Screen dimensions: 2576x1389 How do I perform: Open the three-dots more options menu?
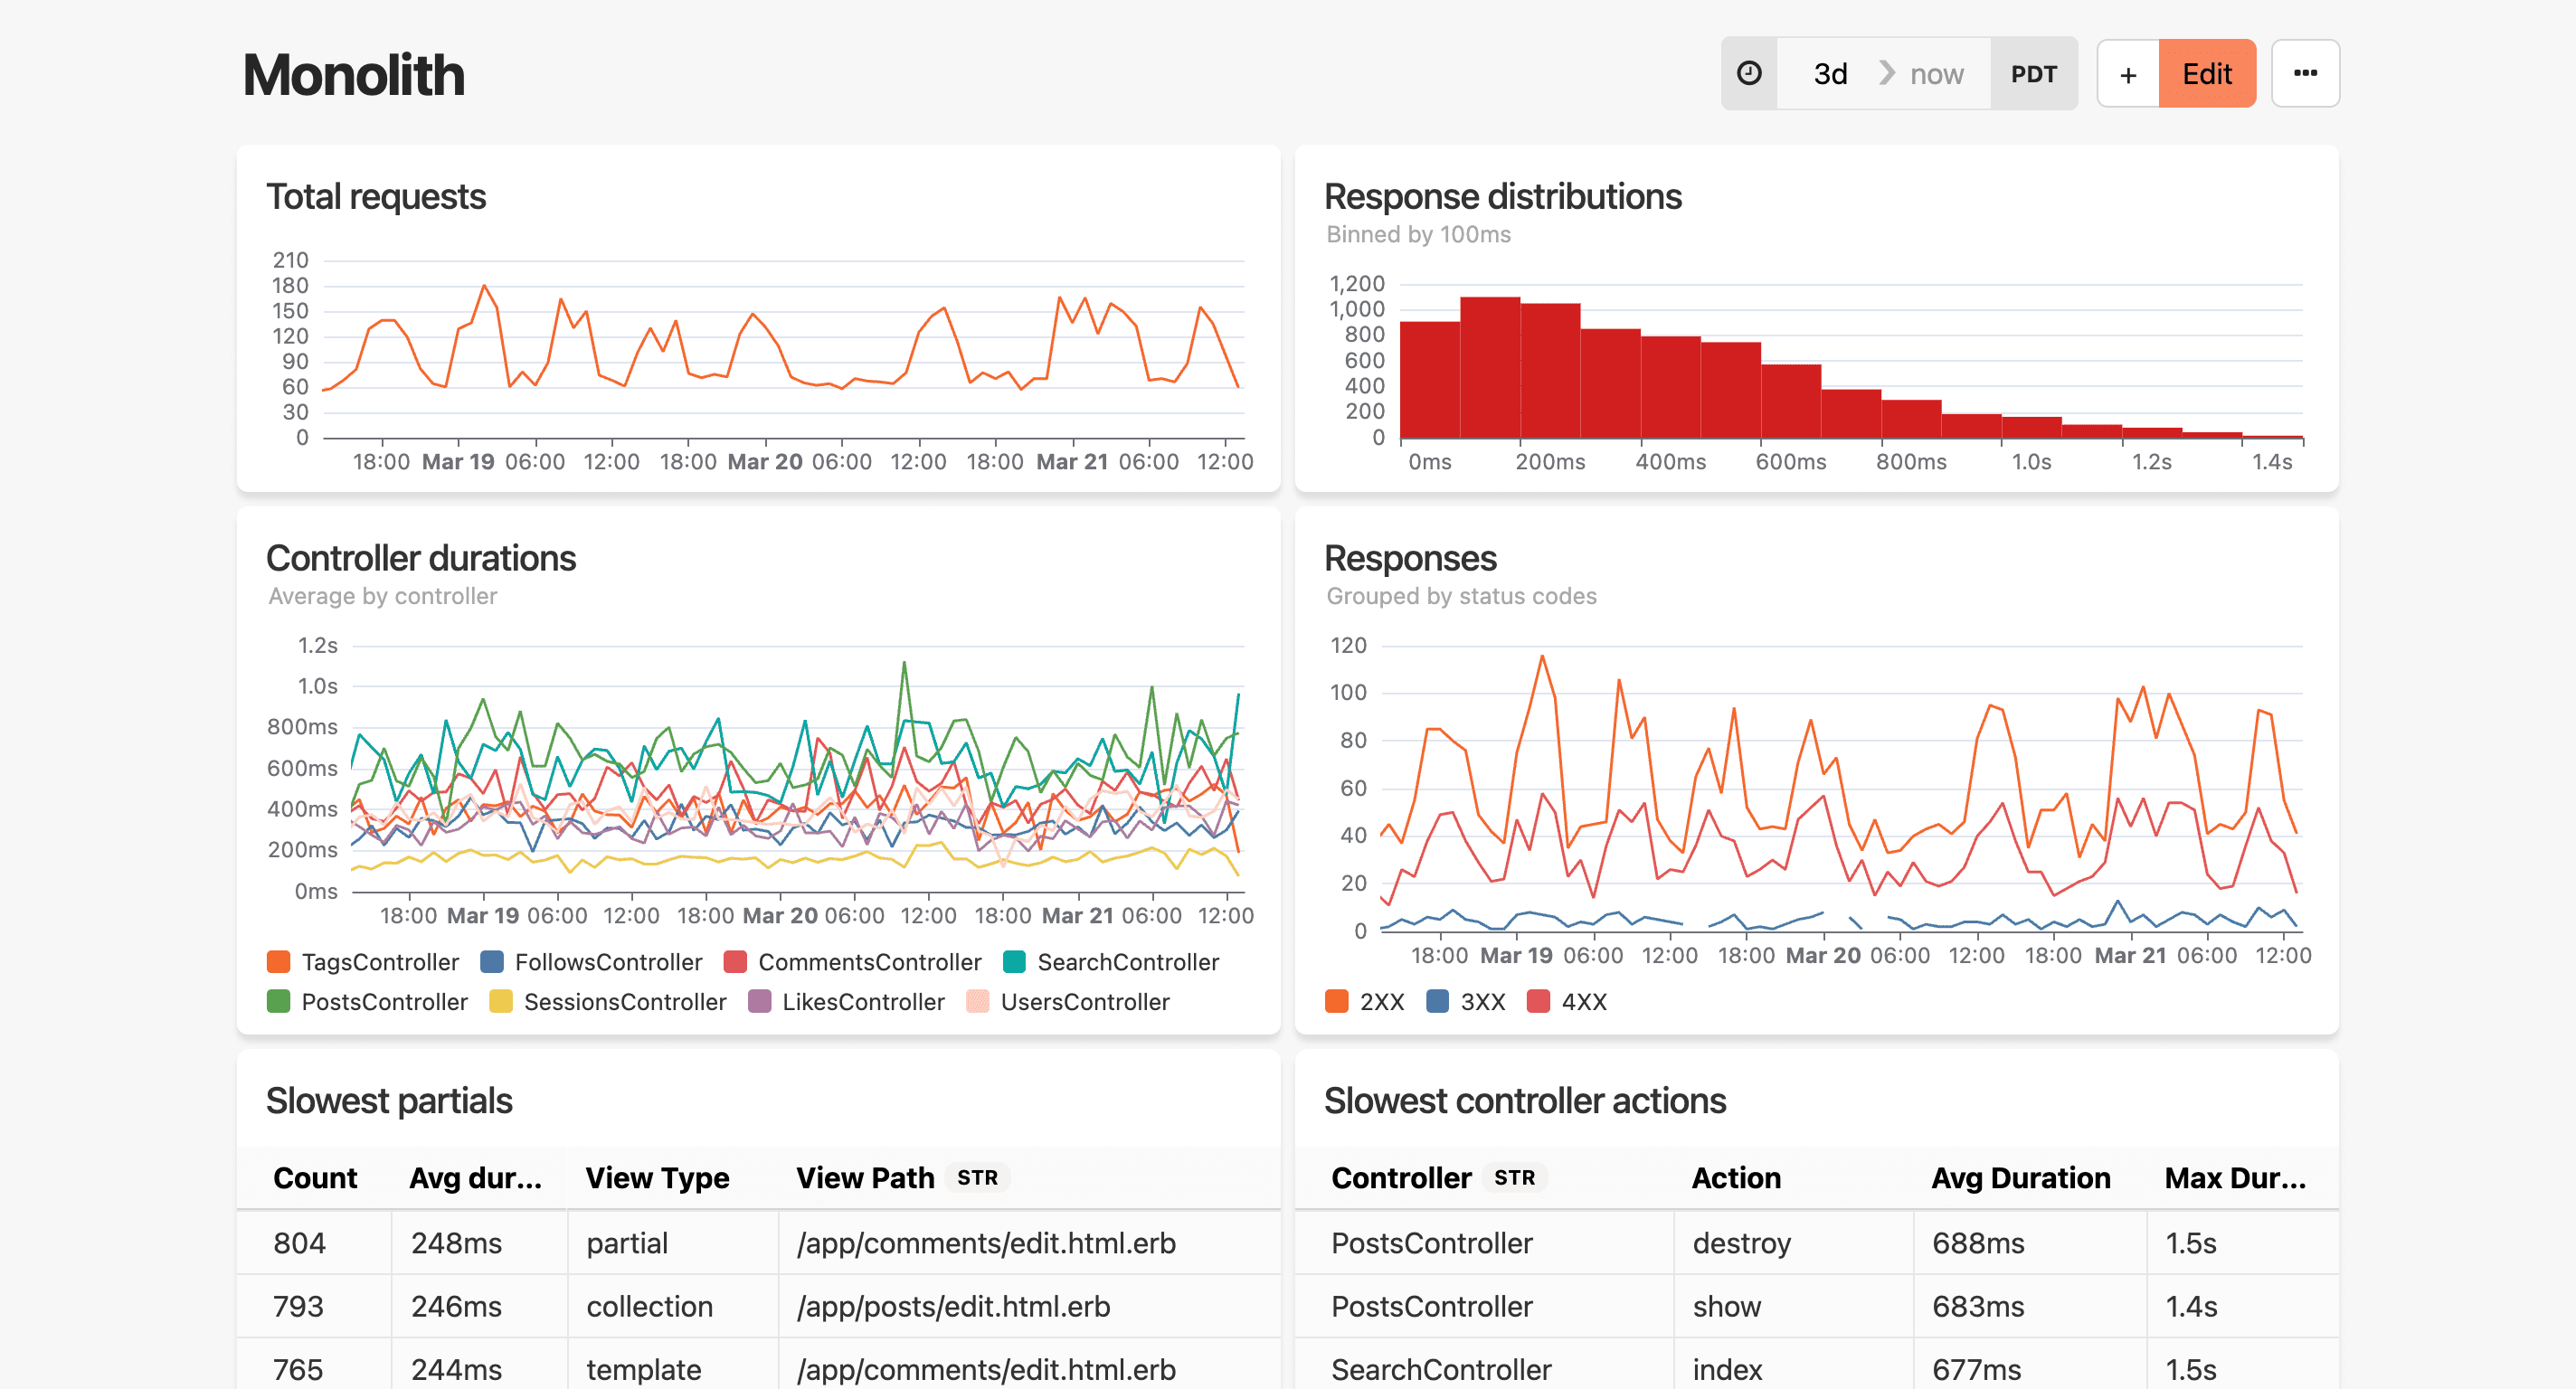click(x=2305, y=74)
